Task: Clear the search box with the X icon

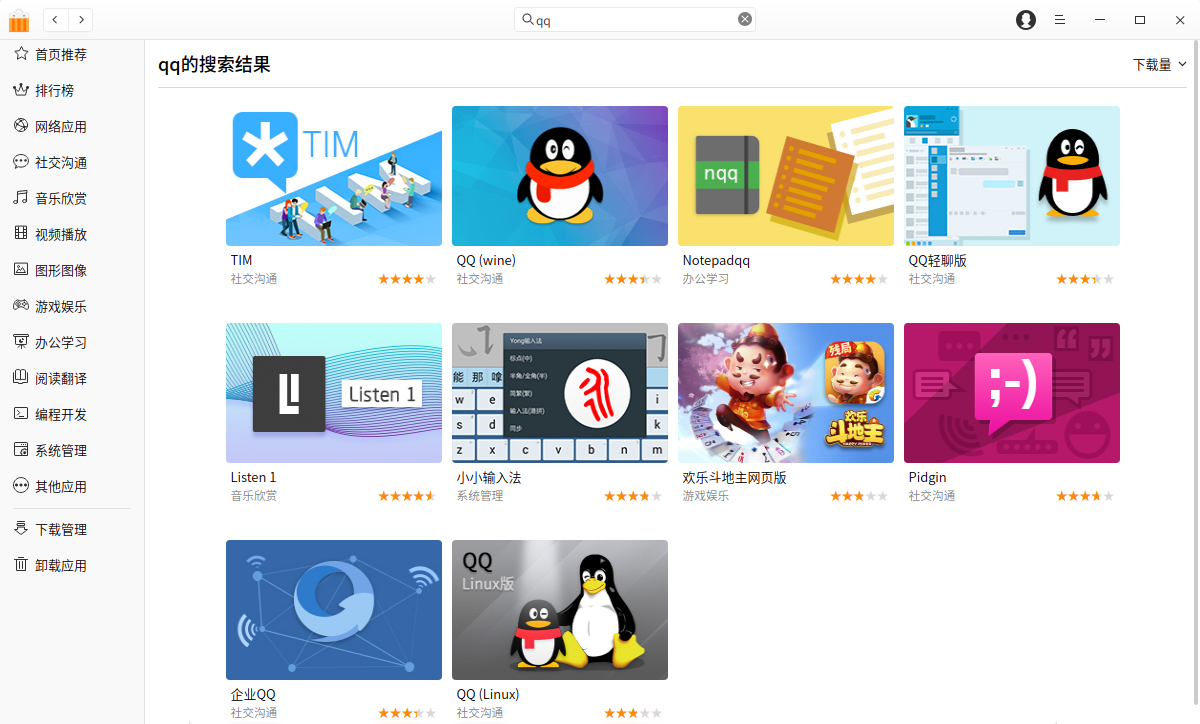Action: tap(745, 19)
